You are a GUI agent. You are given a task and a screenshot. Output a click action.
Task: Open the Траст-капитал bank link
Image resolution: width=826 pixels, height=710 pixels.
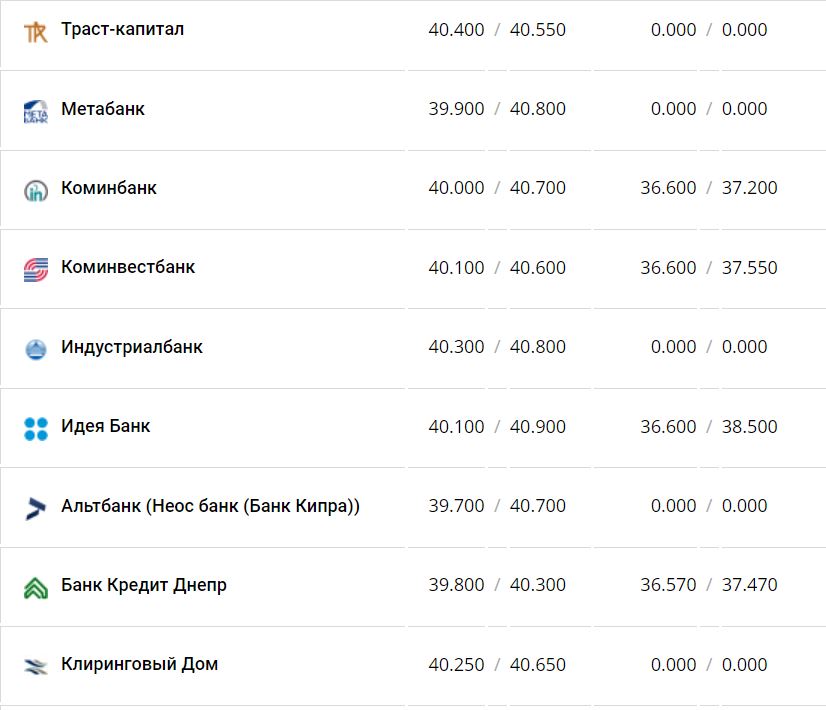pos(122,29)
